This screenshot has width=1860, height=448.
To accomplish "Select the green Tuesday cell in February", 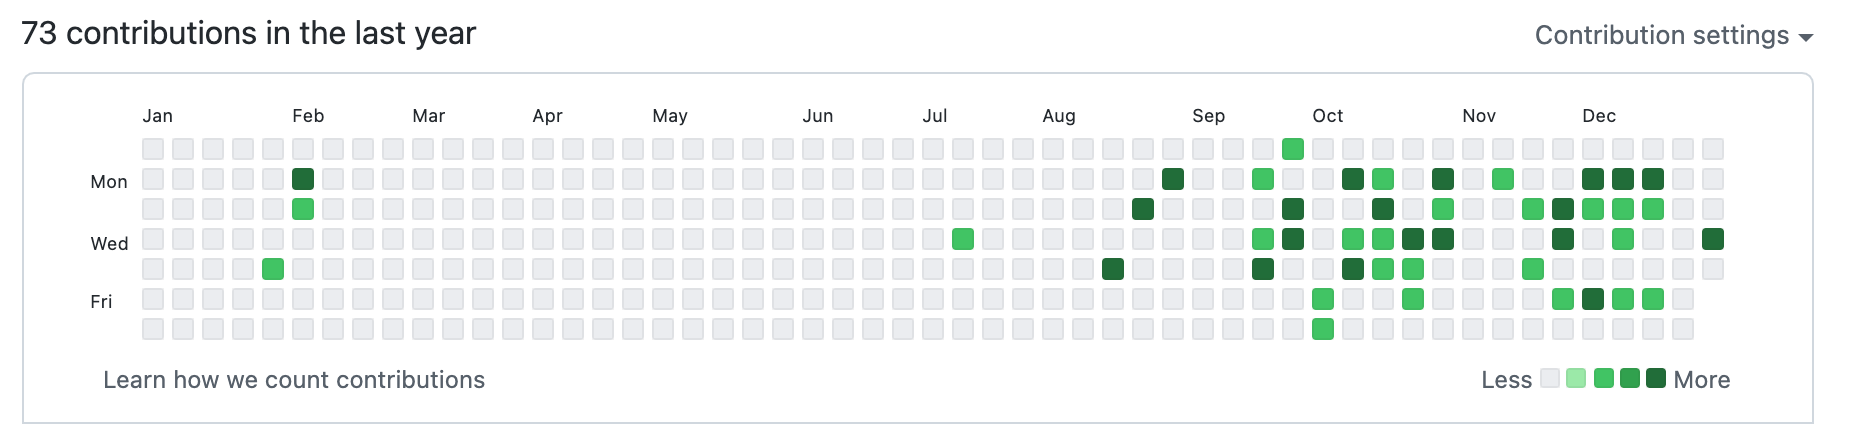I will (x=303, y=209).
